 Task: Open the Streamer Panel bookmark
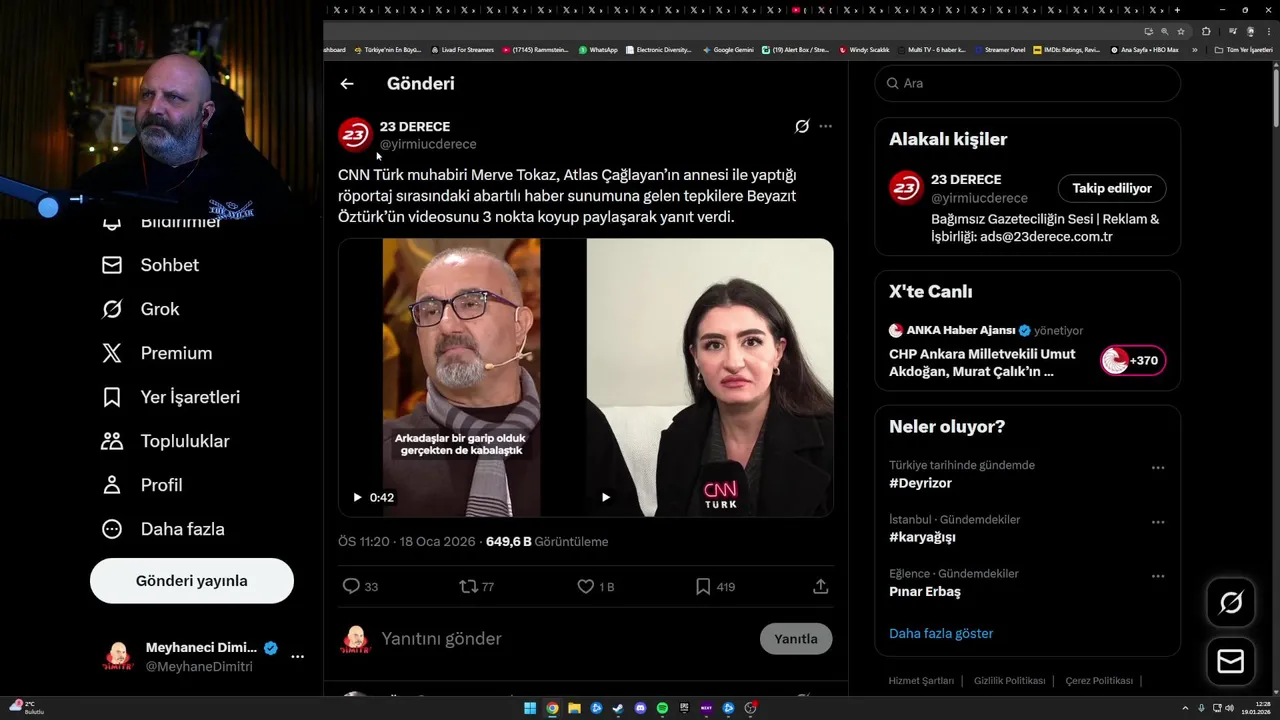999,50
